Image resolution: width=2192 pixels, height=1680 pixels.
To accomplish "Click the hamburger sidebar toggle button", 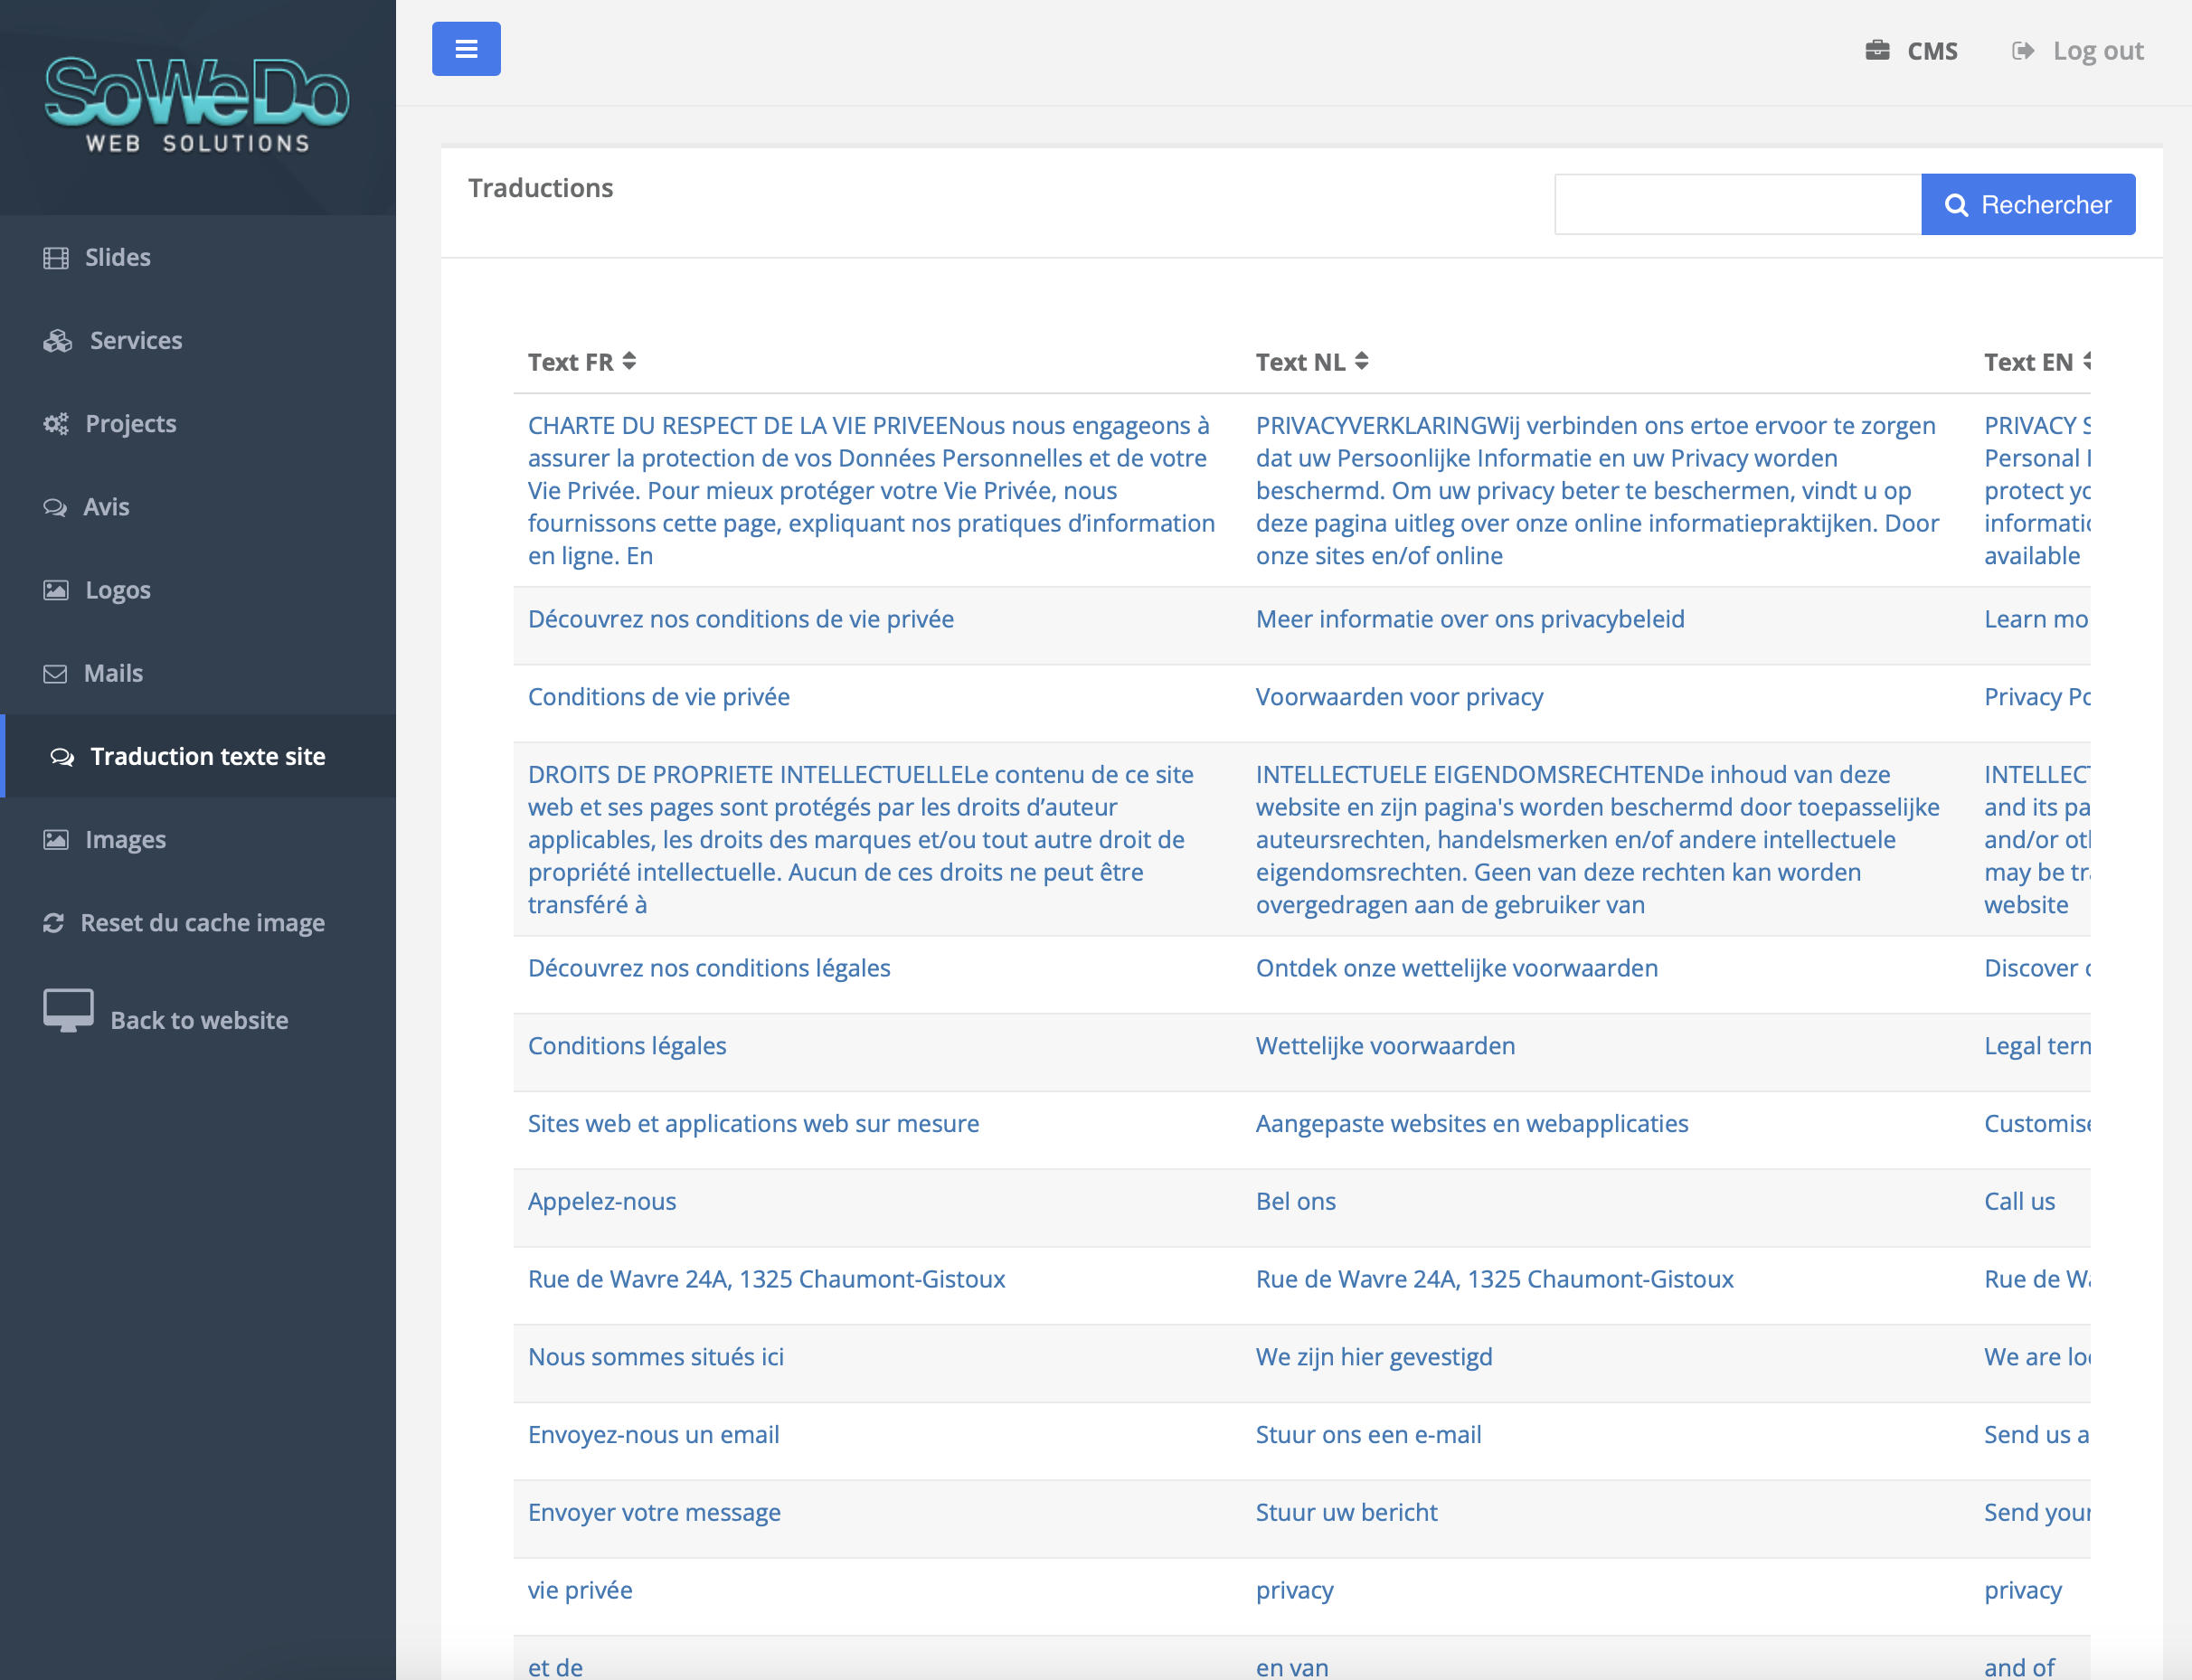I will [x=466, y=49].
